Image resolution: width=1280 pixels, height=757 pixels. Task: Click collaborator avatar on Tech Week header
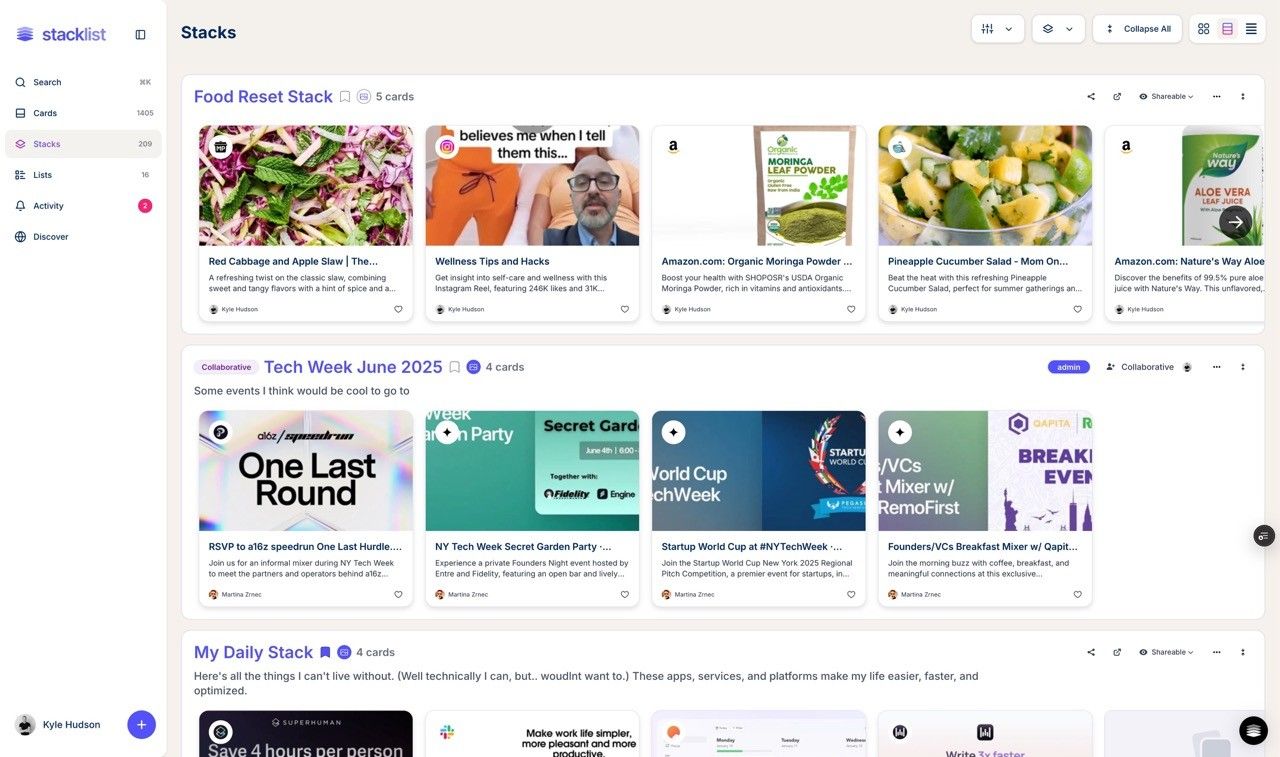coord(1187,367)
